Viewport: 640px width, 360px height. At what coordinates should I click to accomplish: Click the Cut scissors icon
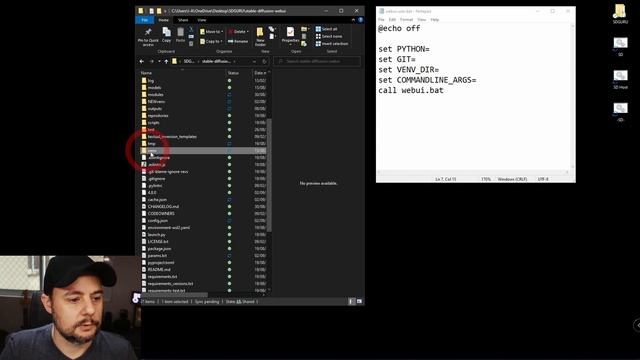[x=191, y=29]
